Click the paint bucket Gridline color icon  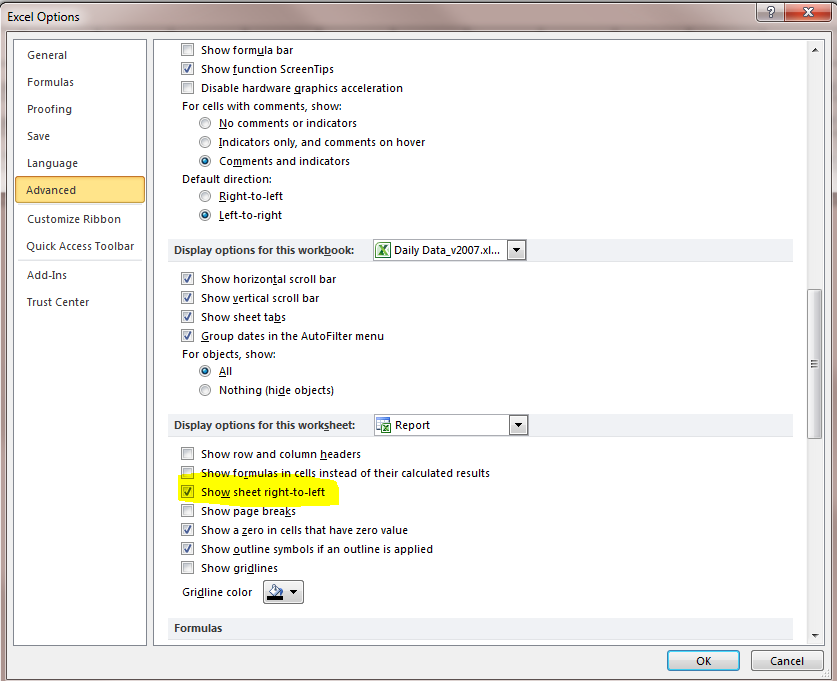276,593
